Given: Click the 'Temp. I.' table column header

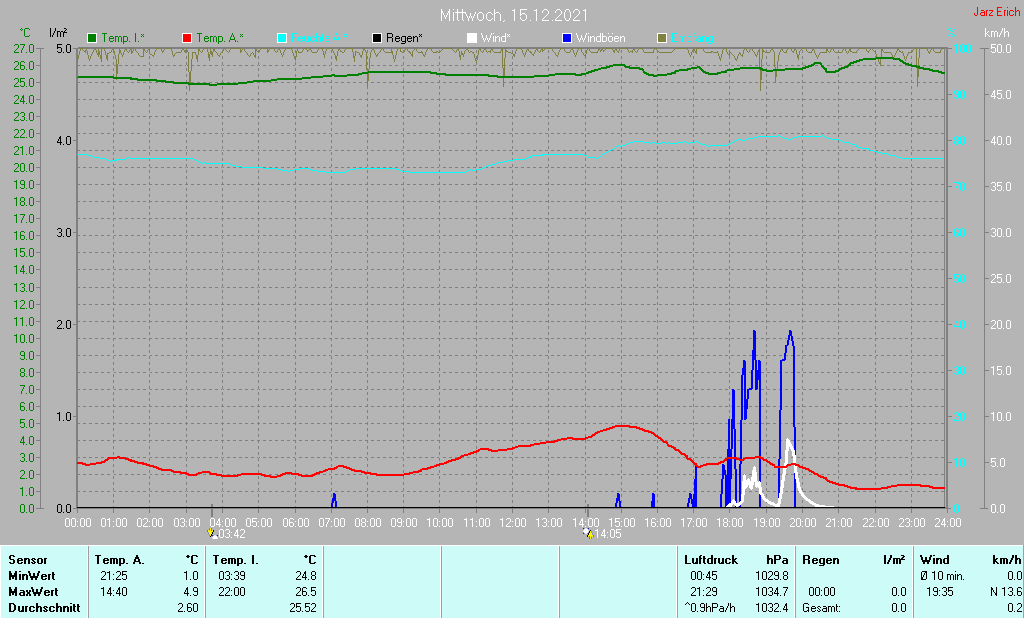Looking at the screenshot, I should (236, 560).
